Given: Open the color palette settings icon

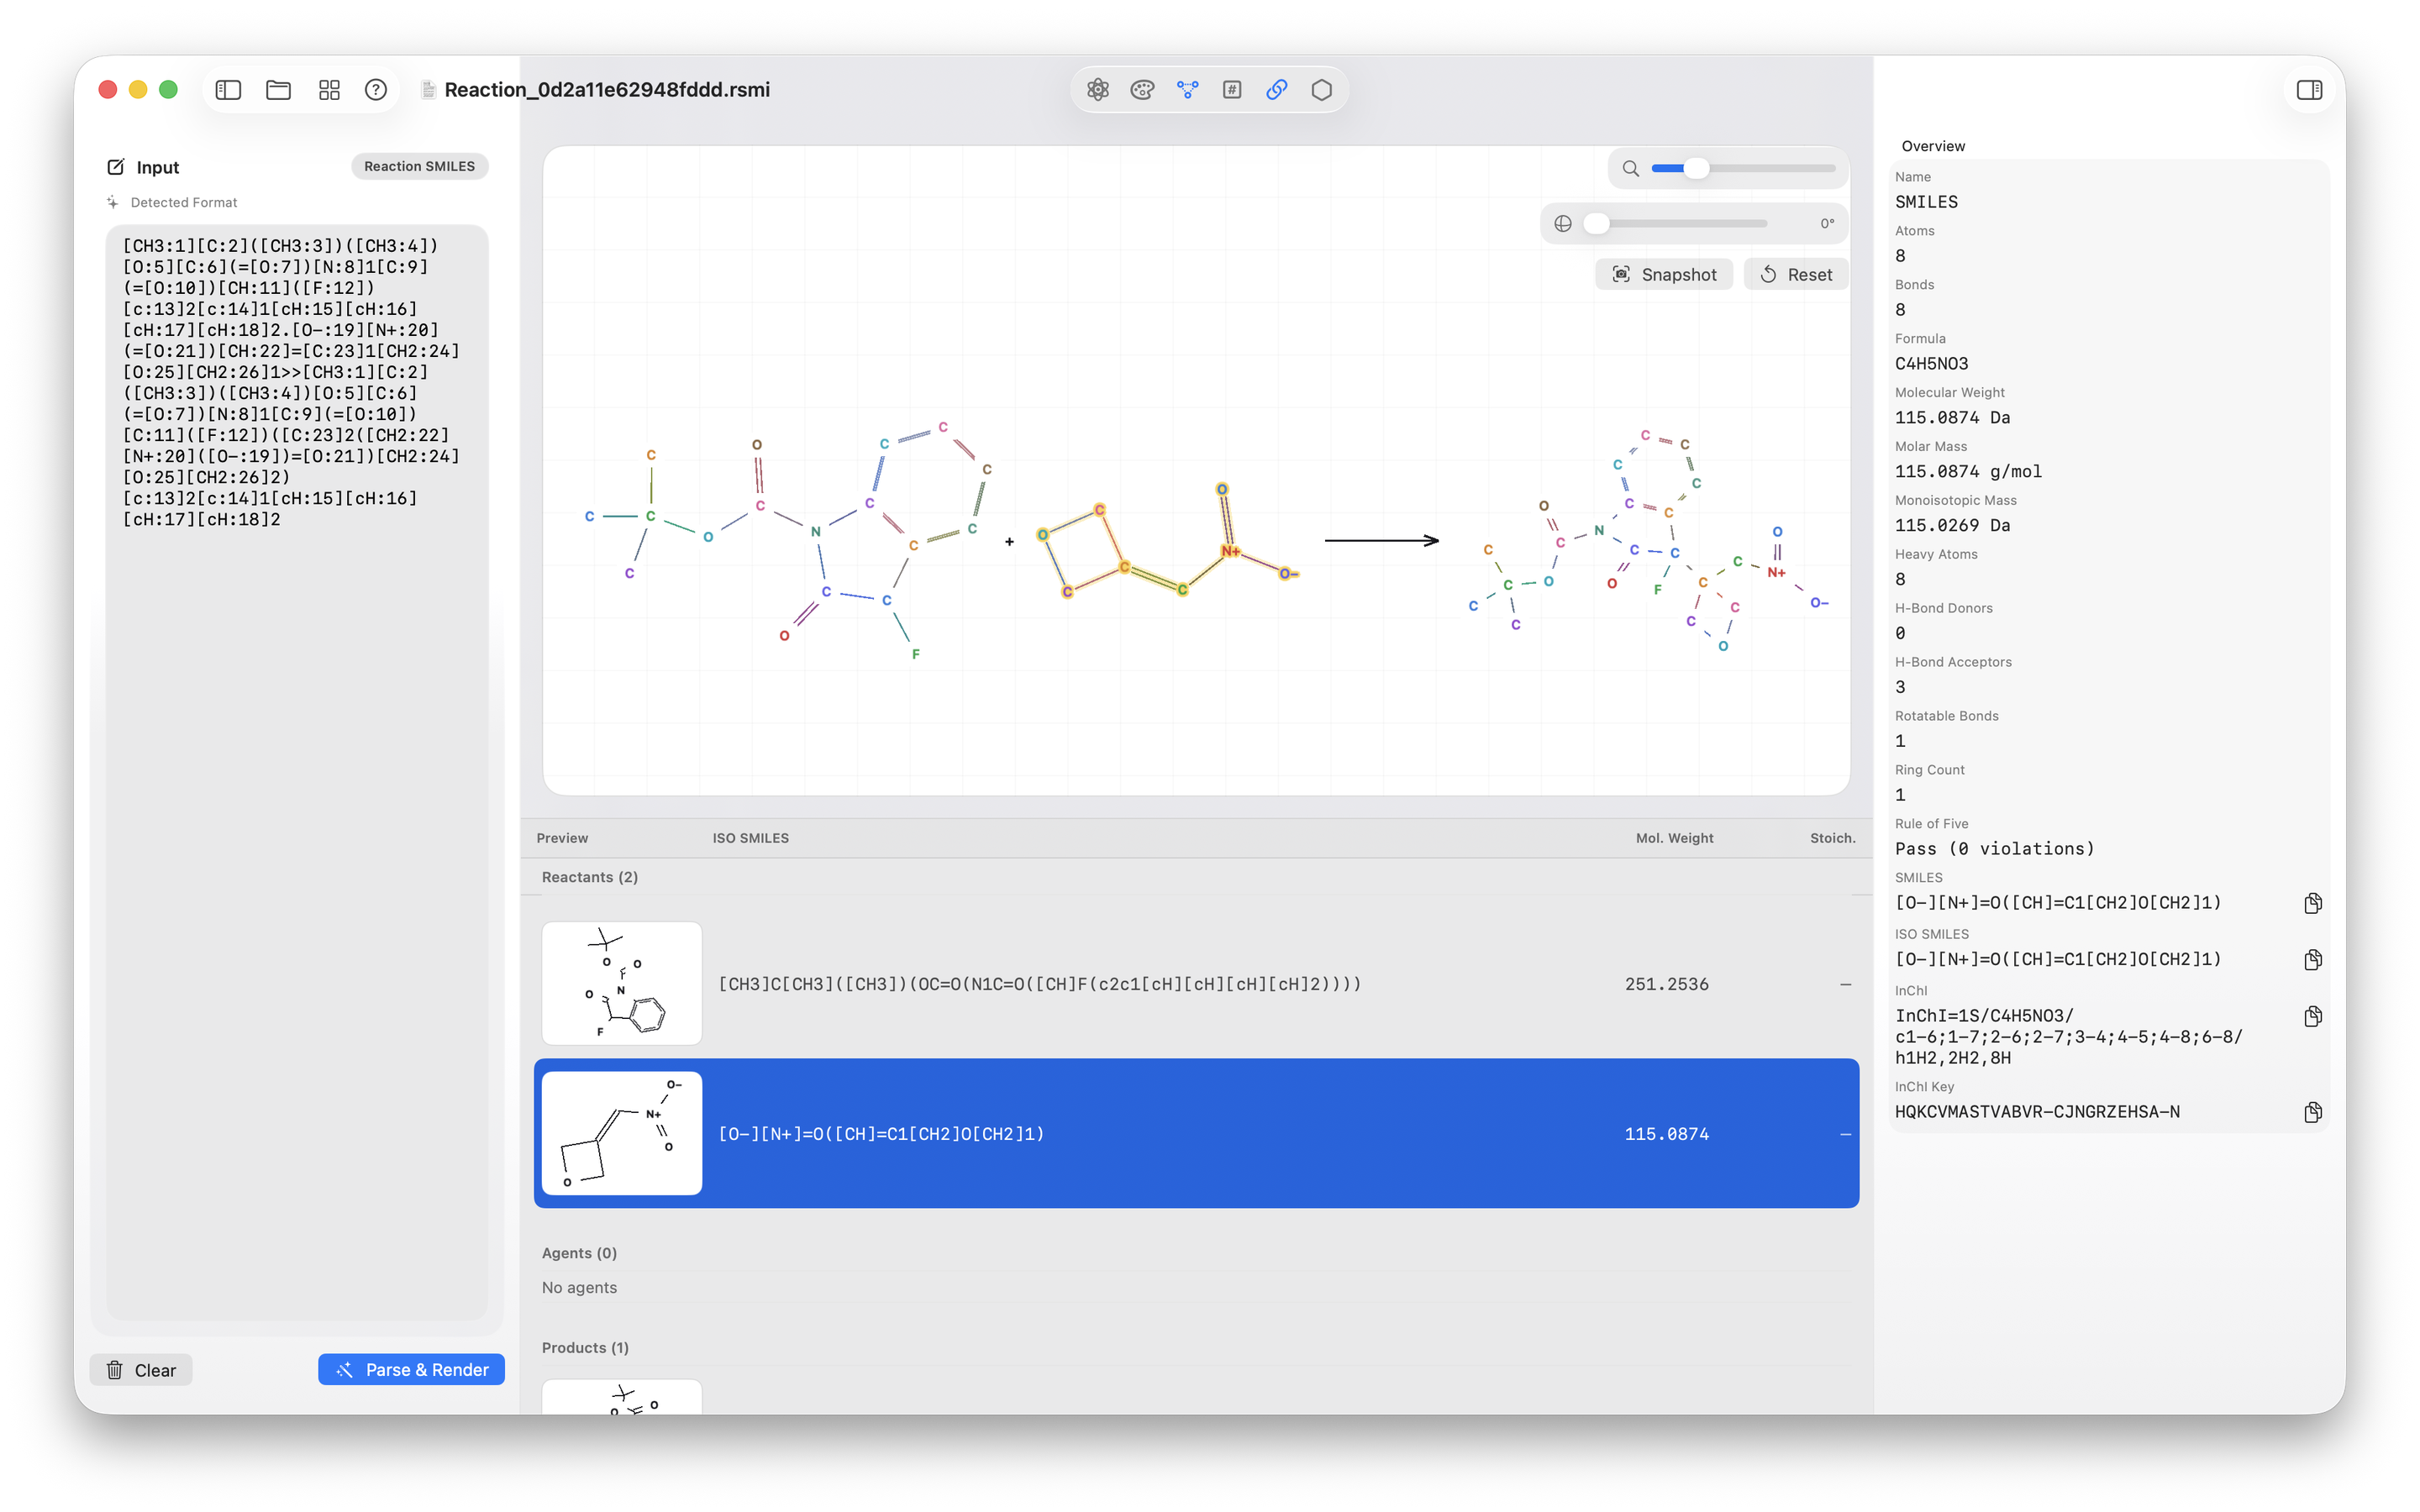Looking at the screenshot, I should click(x=1142, y=90).
